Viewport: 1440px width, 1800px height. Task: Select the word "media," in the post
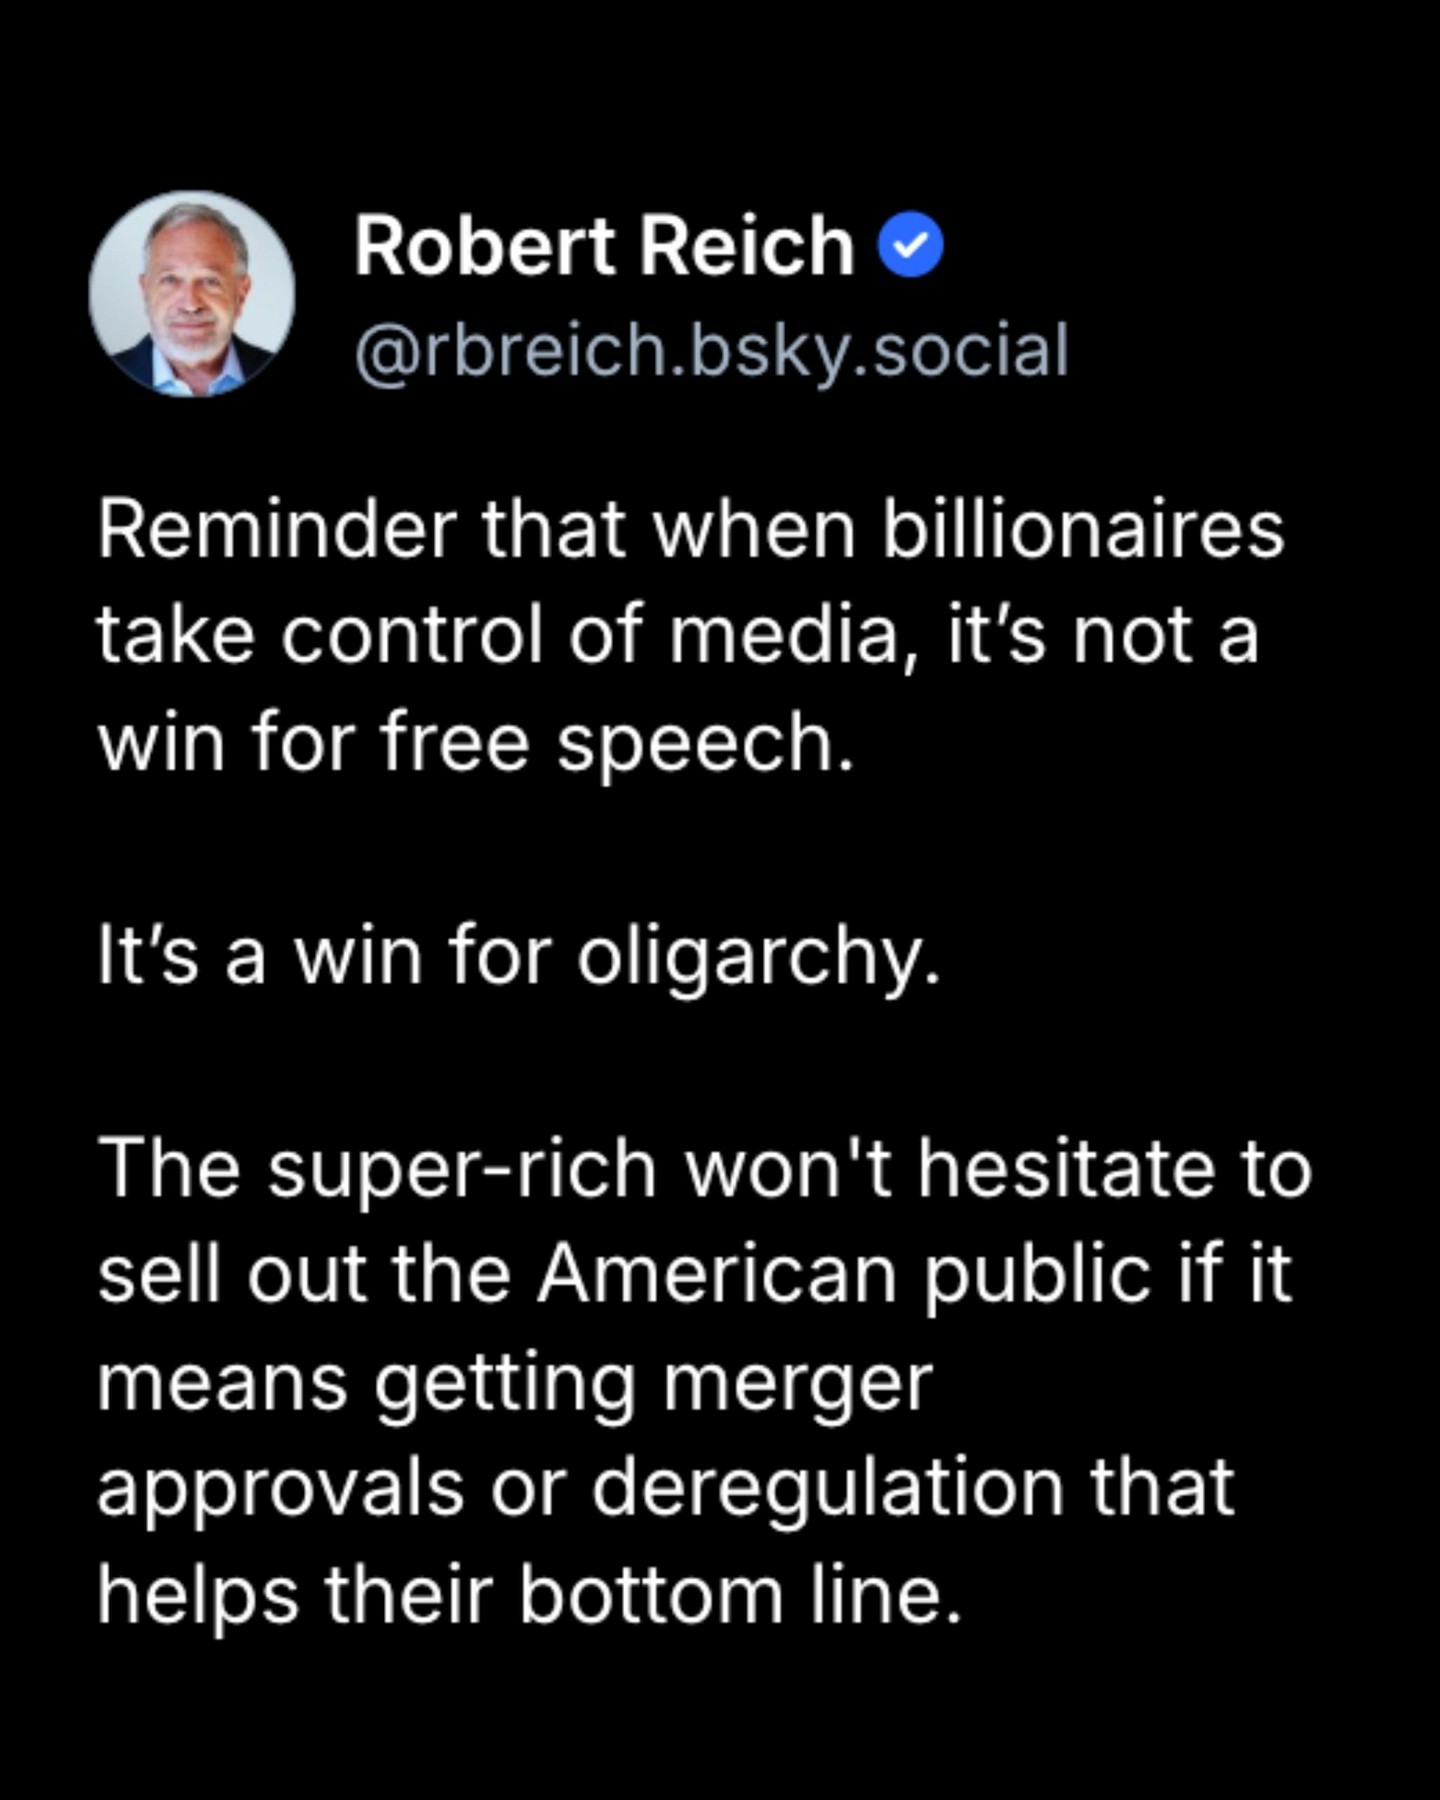pos(783,637)
